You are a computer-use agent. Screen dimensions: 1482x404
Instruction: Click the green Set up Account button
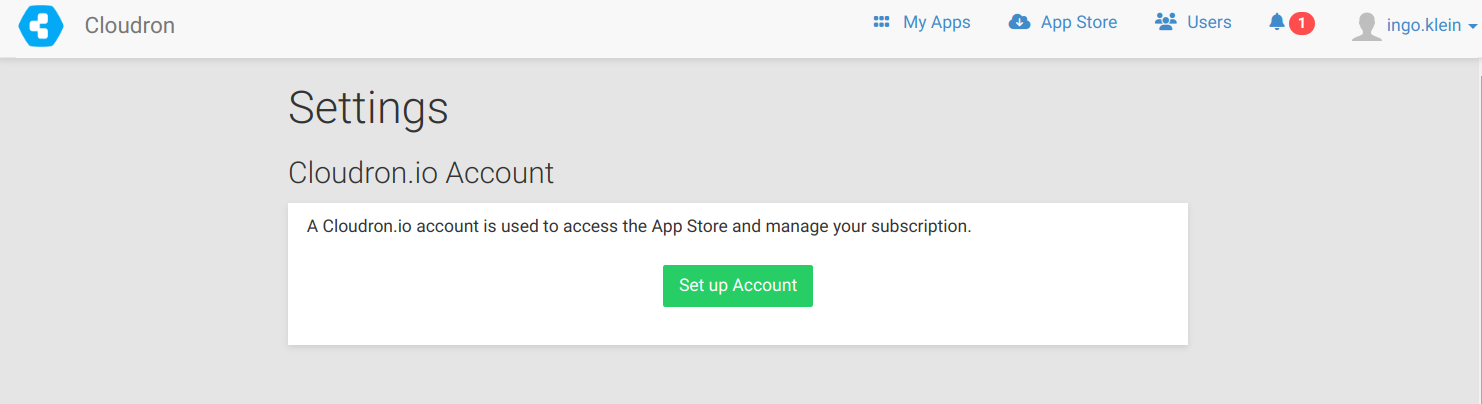click(738, 286)
